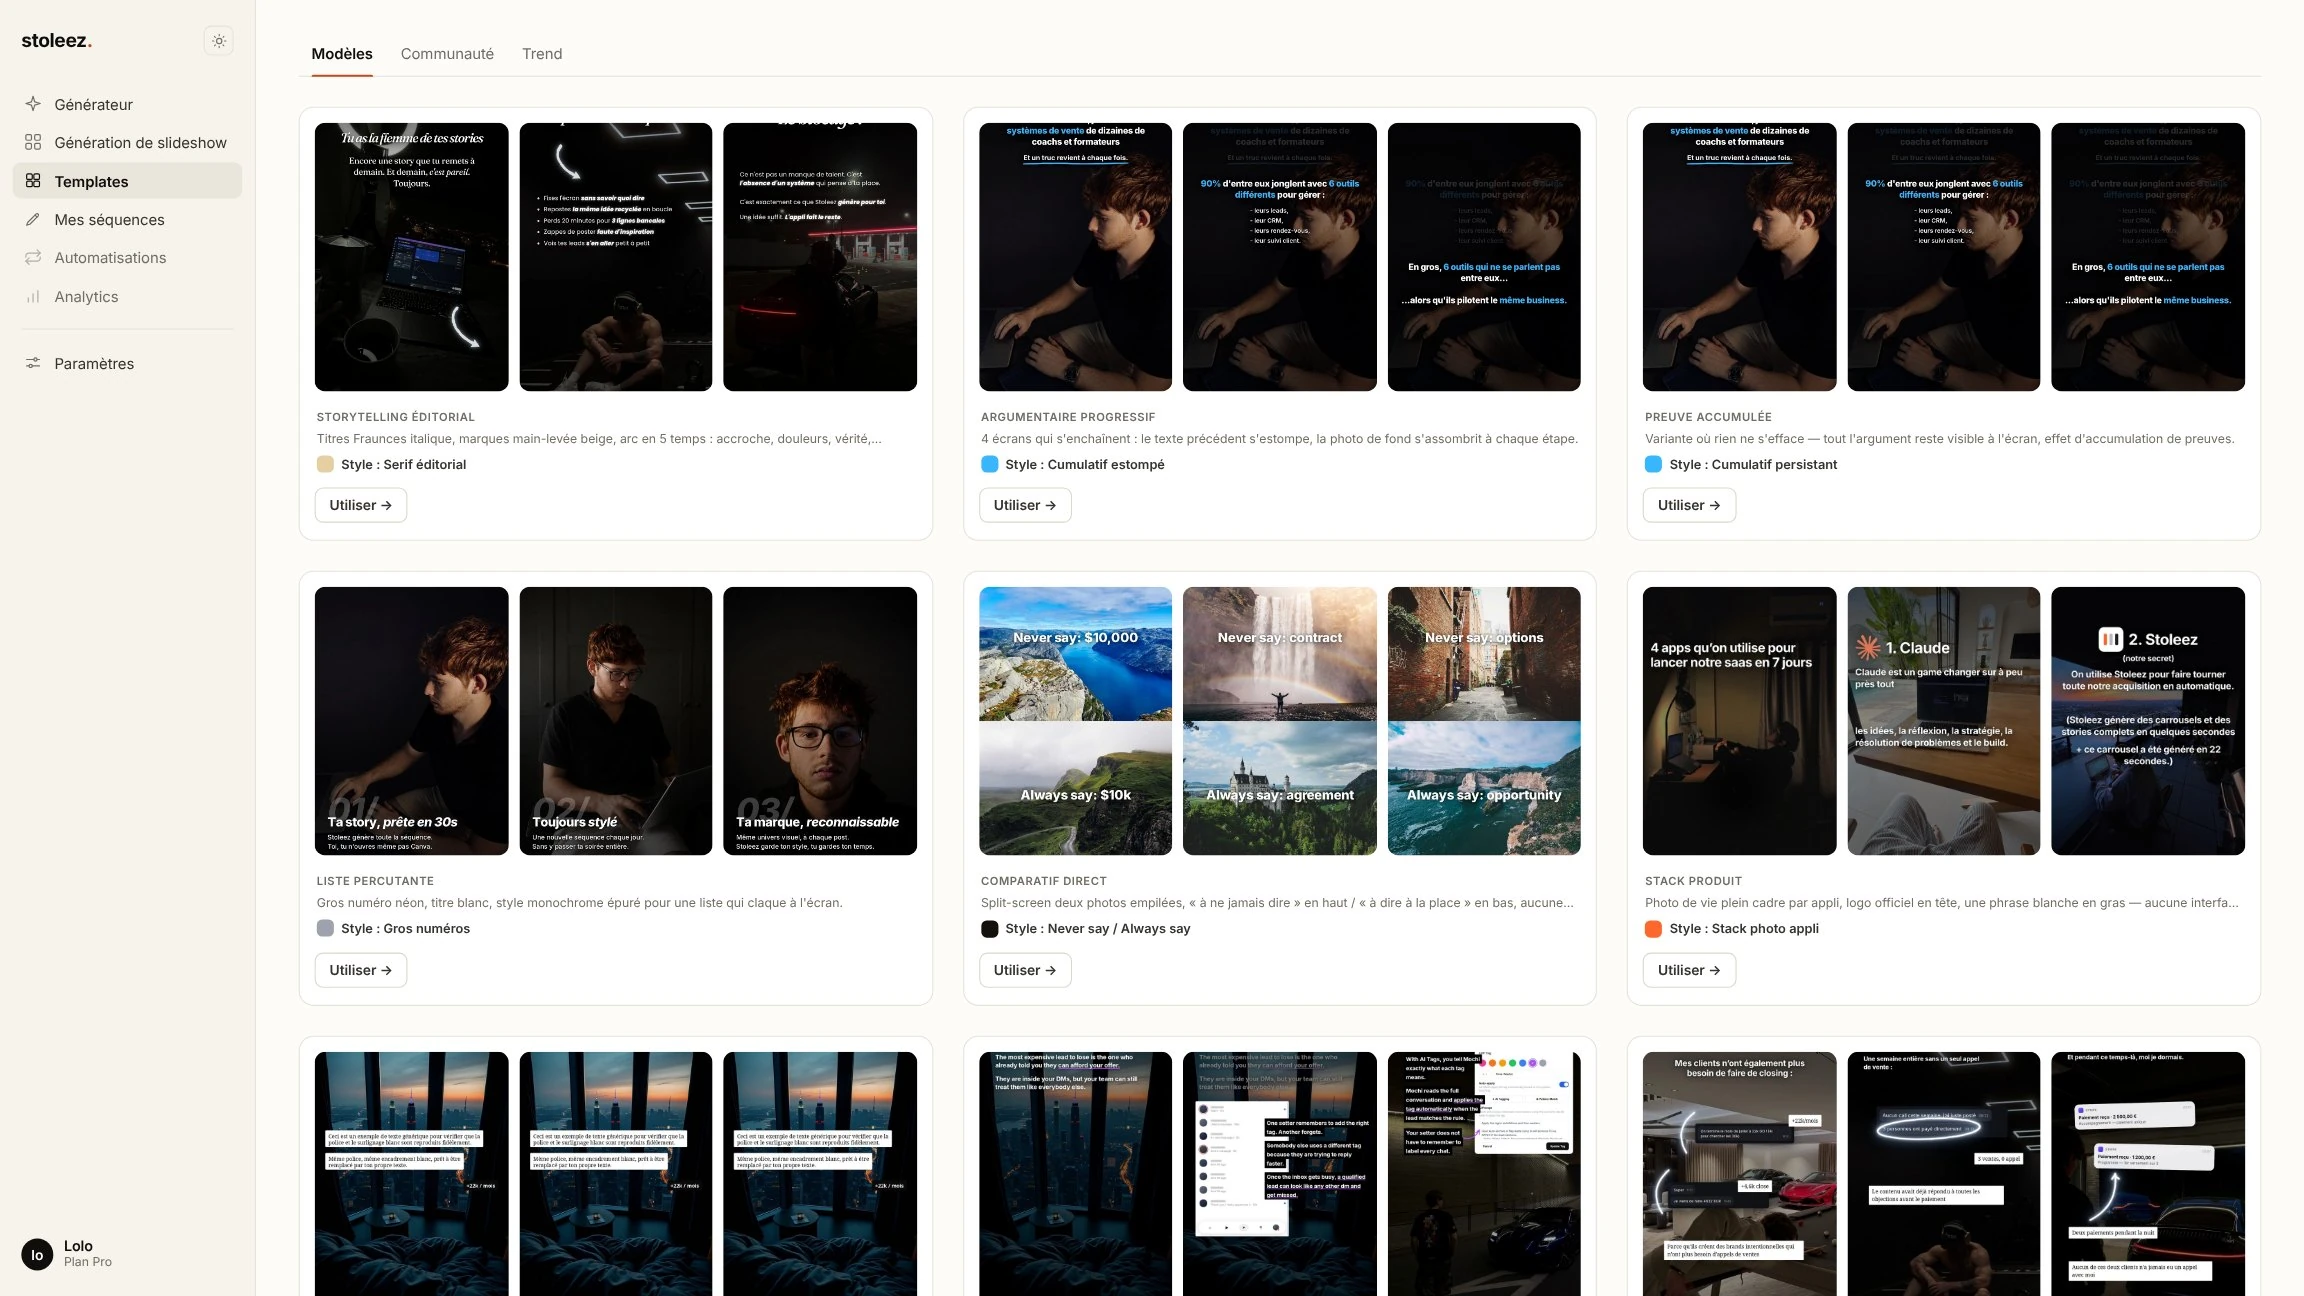Open the '2. Stoleez' slide thumbnail
This screenshot has width=2304, height=1296.
(x=2147, y=720)
